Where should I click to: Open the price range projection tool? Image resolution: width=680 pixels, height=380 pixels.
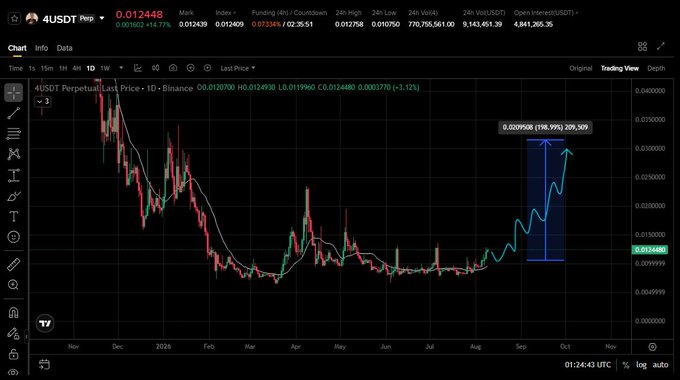point(13,175)
